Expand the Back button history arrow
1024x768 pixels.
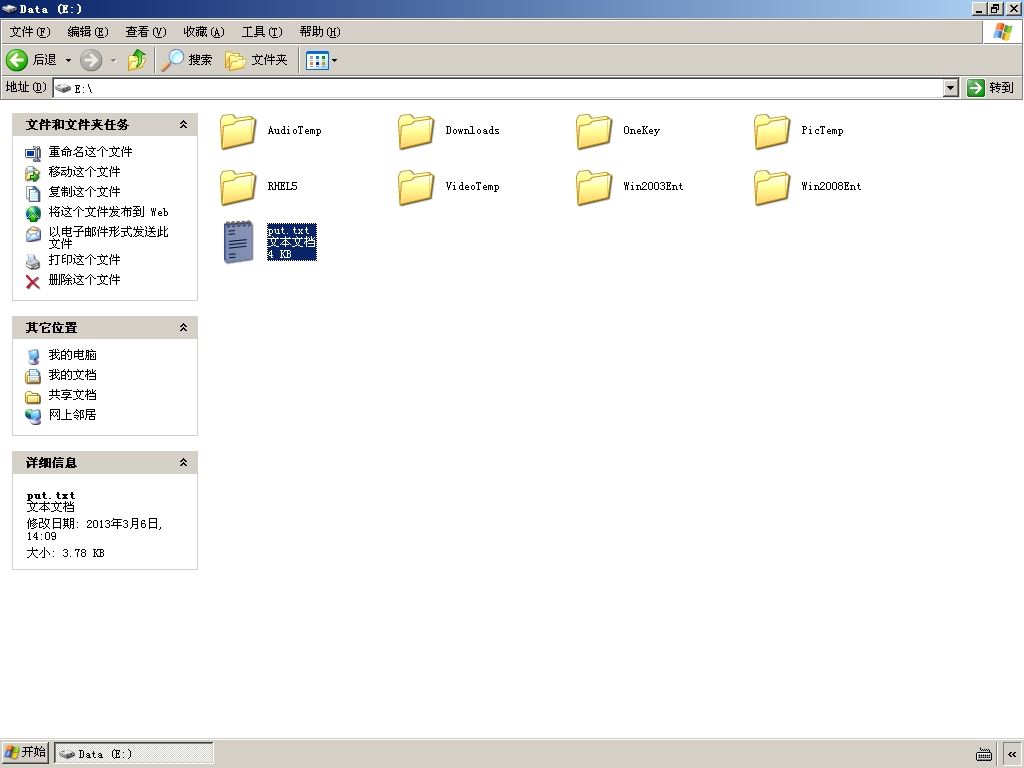point(68,60)
